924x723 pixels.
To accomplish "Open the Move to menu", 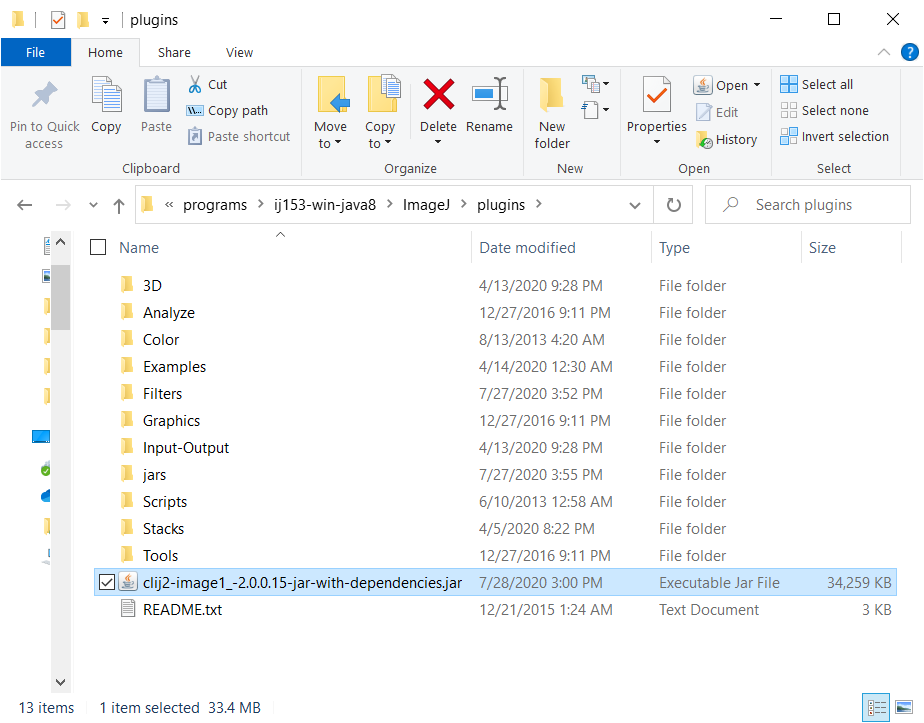I will 330,113.
